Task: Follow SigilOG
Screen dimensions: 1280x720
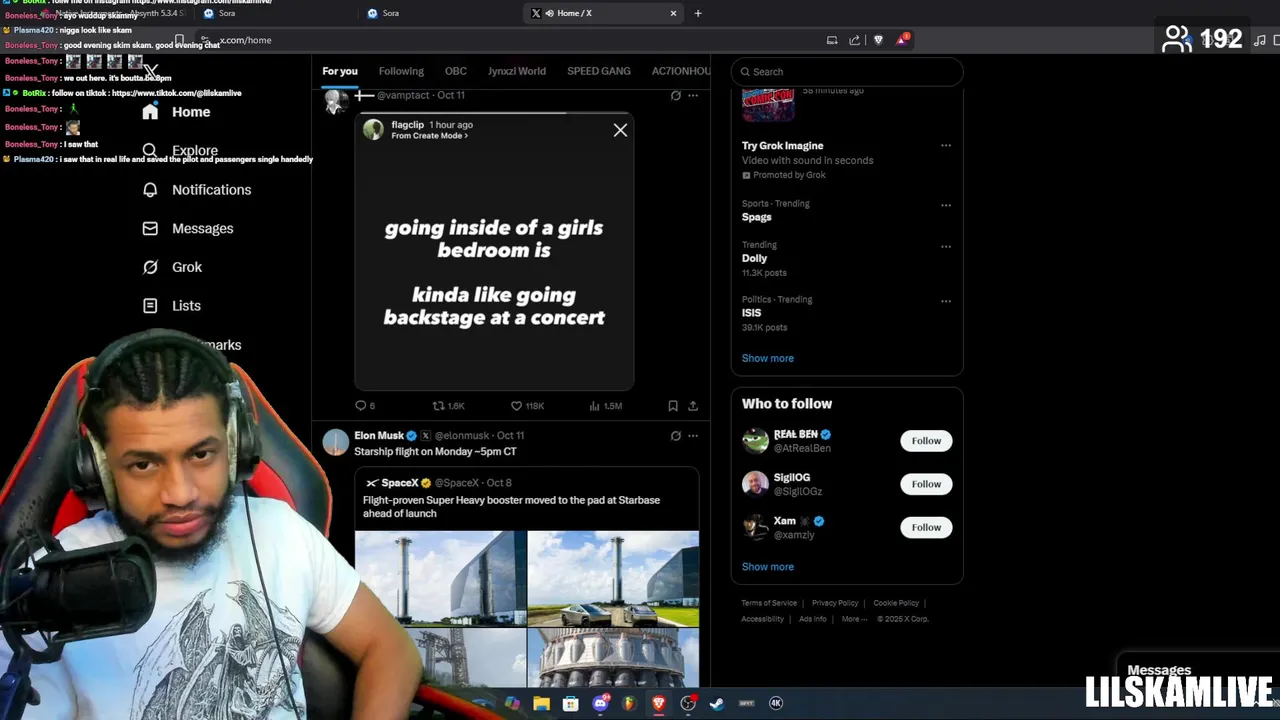Action: pos(926,484)
